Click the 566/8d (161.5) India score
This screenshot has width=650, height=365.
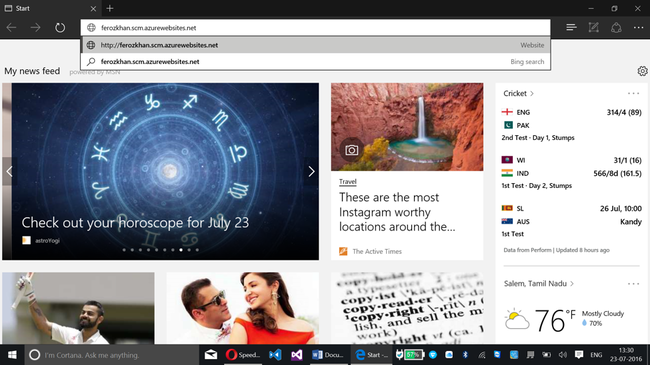[x=617, y=173]
